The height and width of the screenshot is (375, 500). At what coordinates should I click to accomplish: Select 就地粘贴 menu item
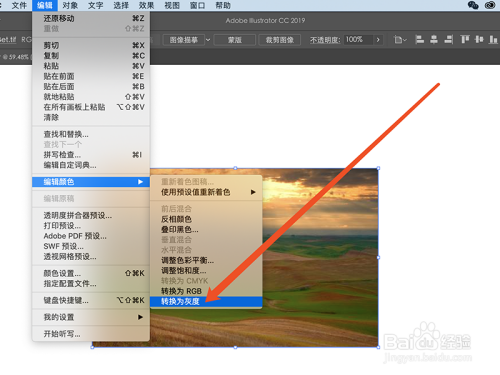click(x=91, y=97)
